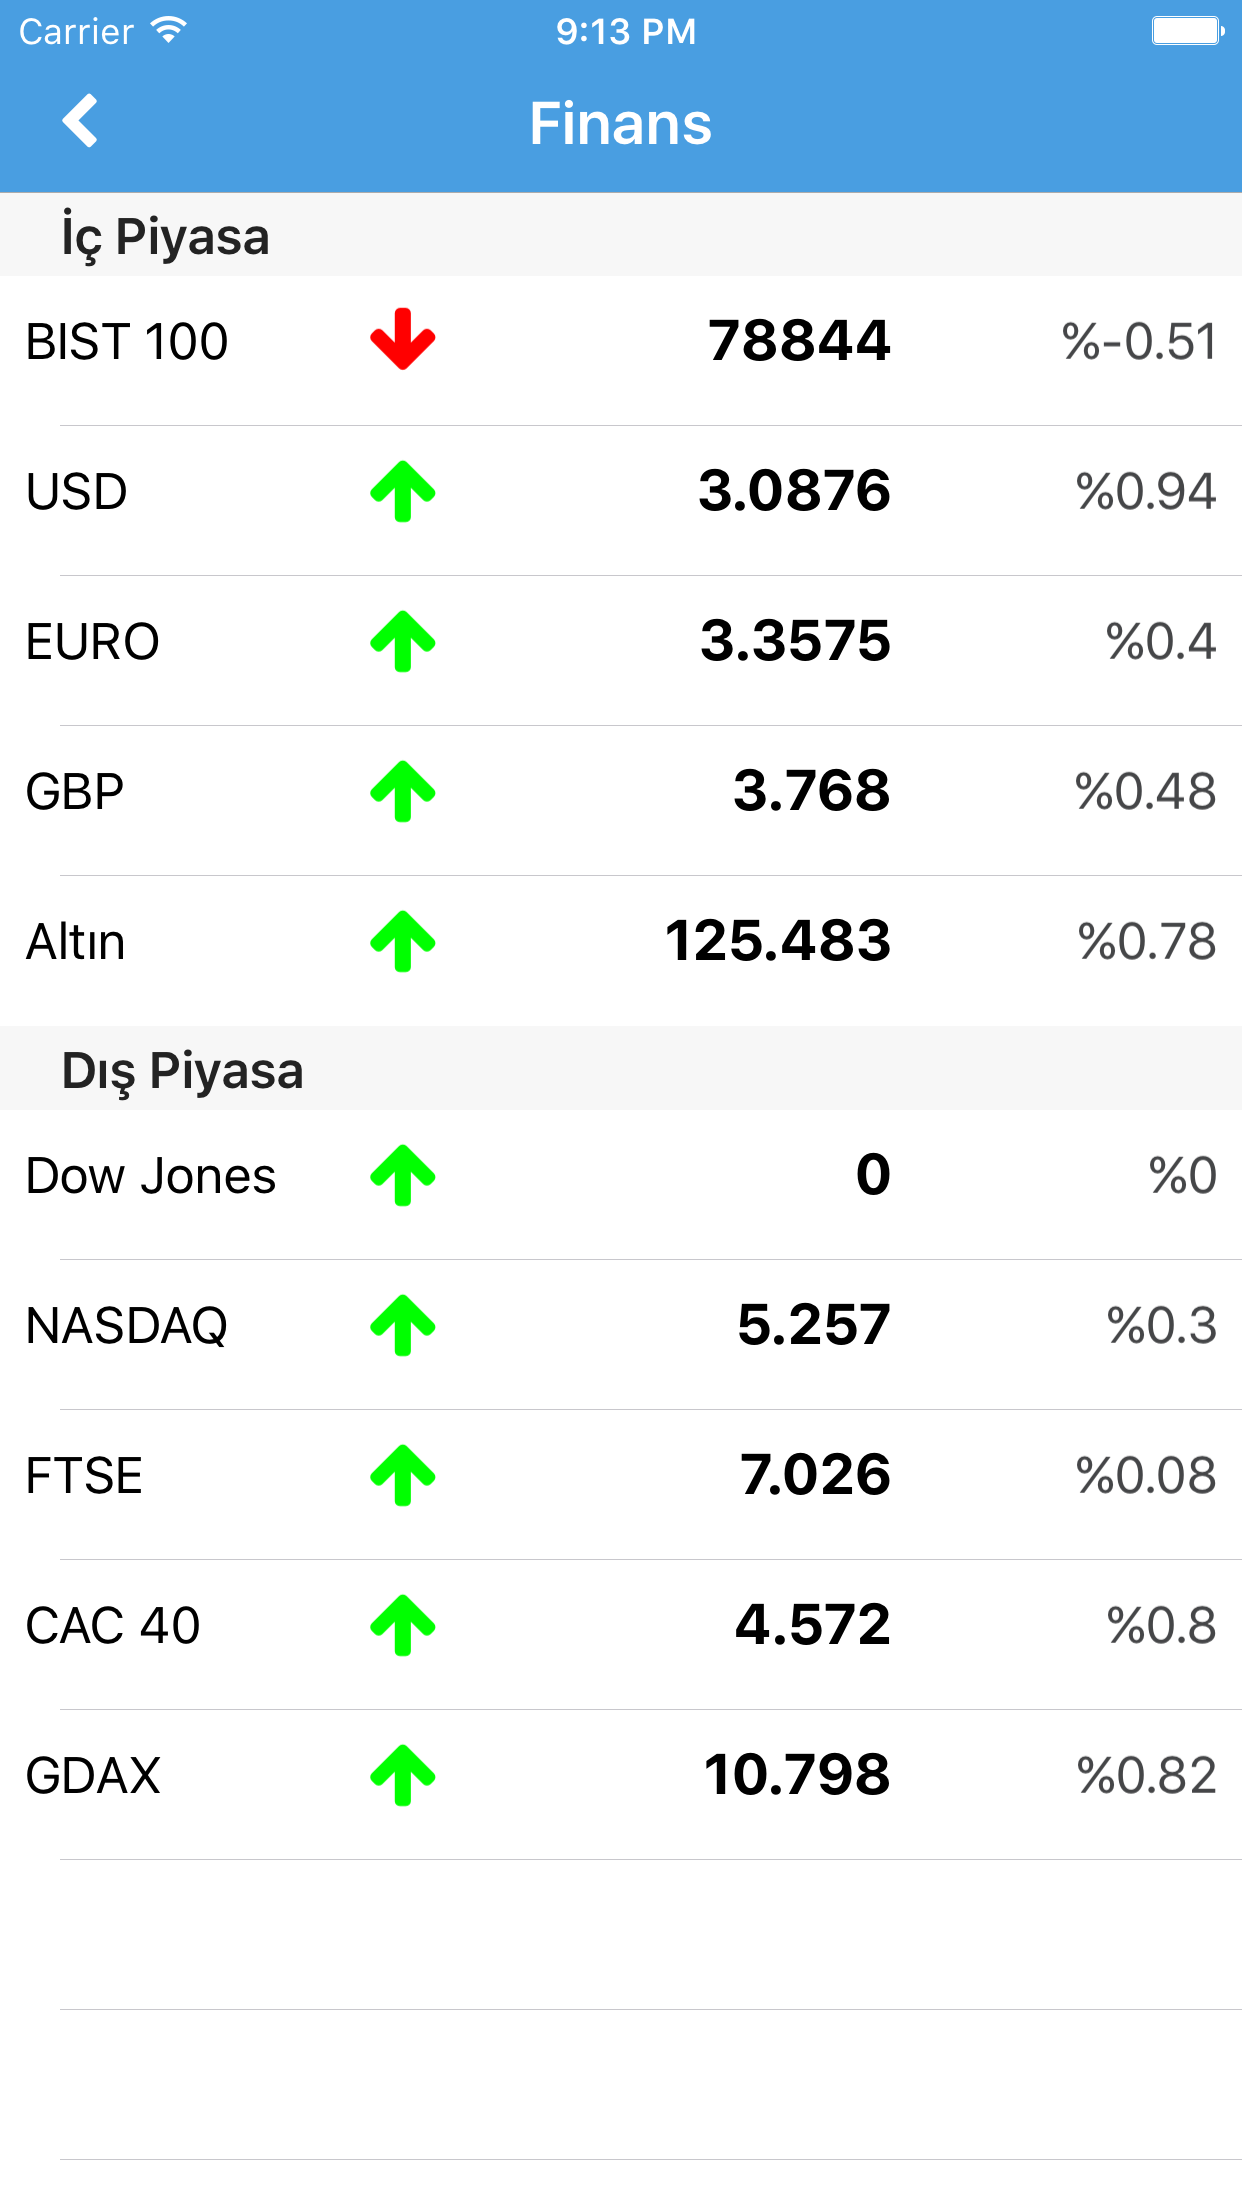Select the USD value 3.0876
This screenshot has width=1242, height=2208.
[x=794, y=491]
